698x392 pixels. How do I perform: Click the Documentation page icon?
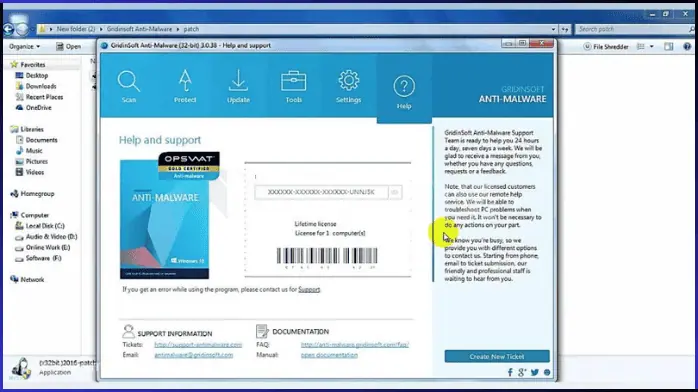262,331
